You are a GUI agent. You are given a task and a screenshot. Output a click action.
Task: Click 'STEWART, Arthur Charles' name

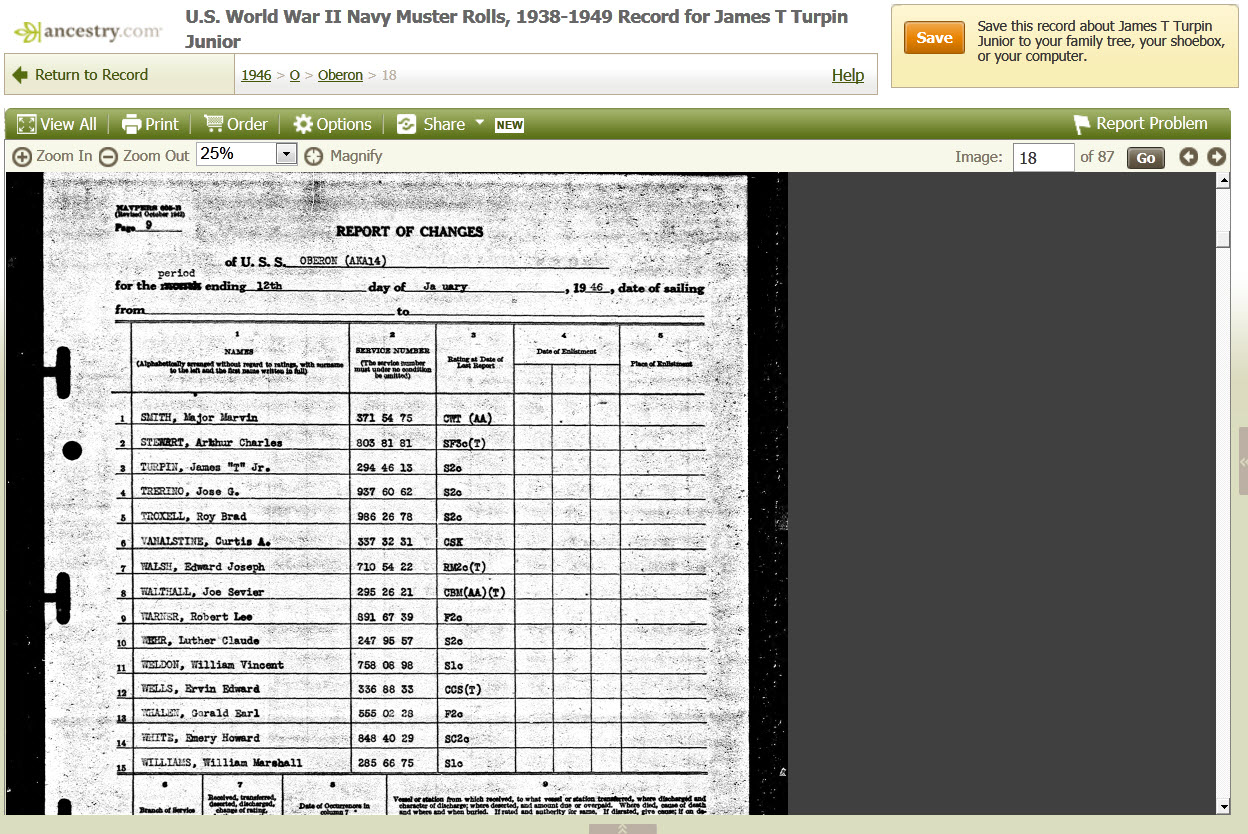[x=211, y=442]
